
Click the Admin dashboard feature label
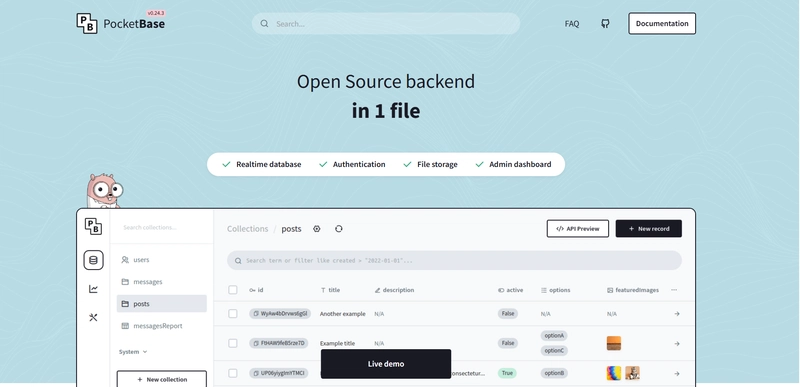coord(520,164)
